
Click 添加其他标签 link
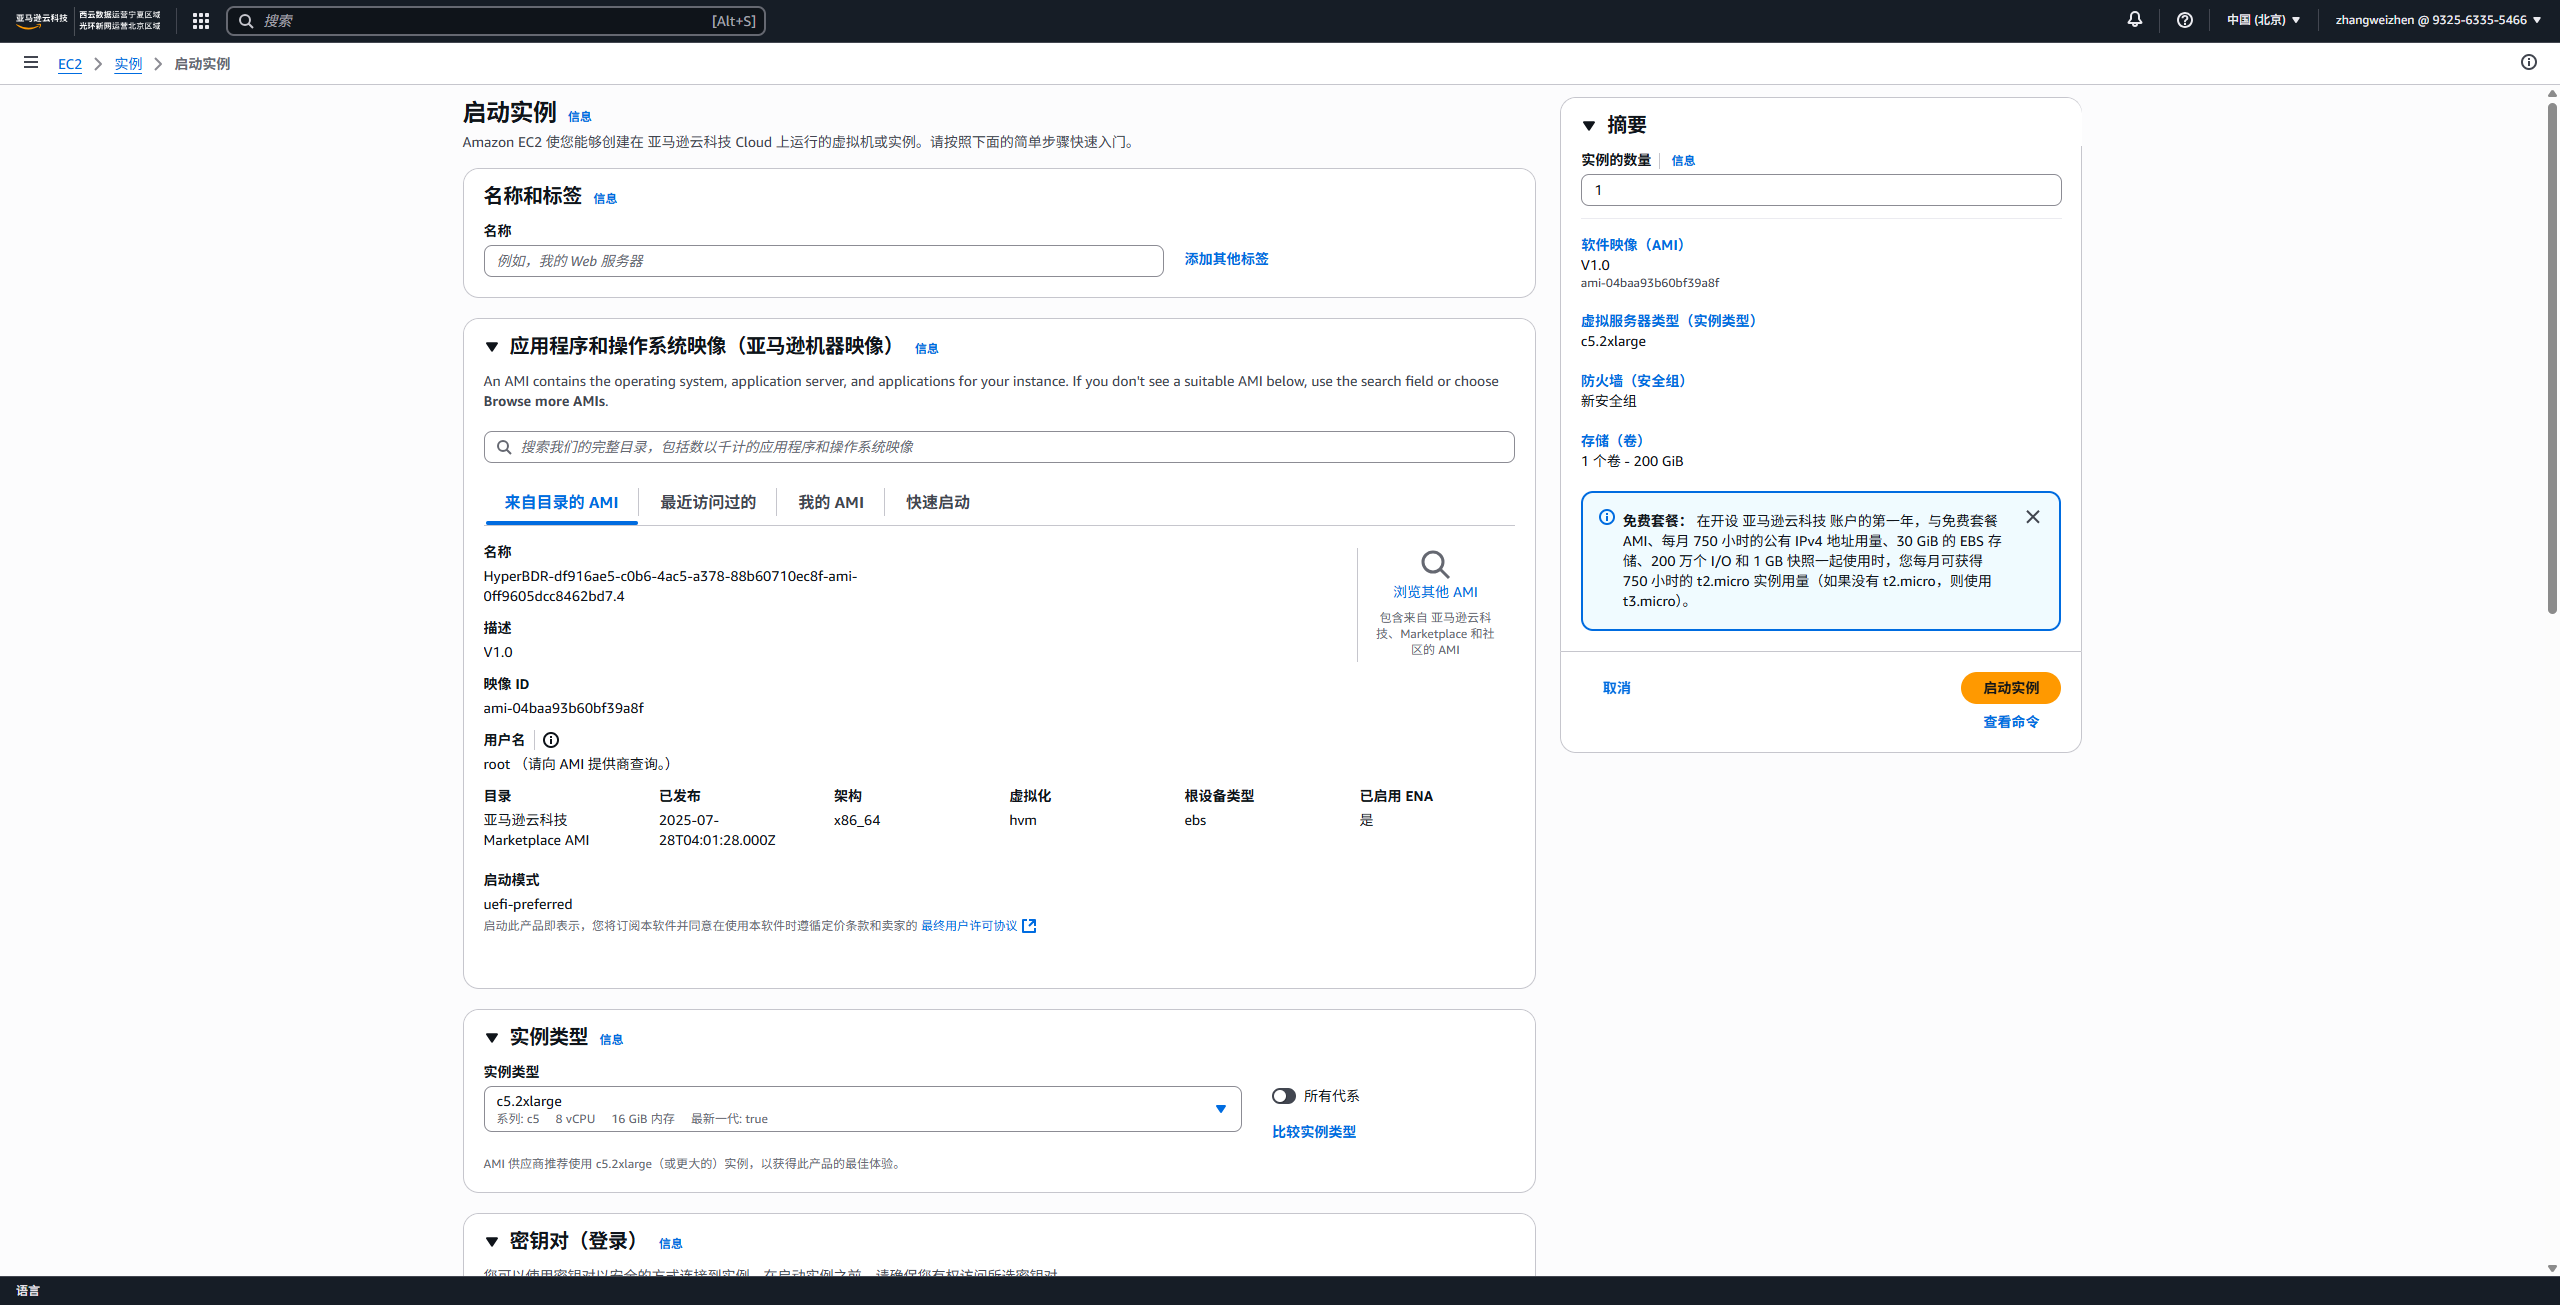pos(1227,259)
